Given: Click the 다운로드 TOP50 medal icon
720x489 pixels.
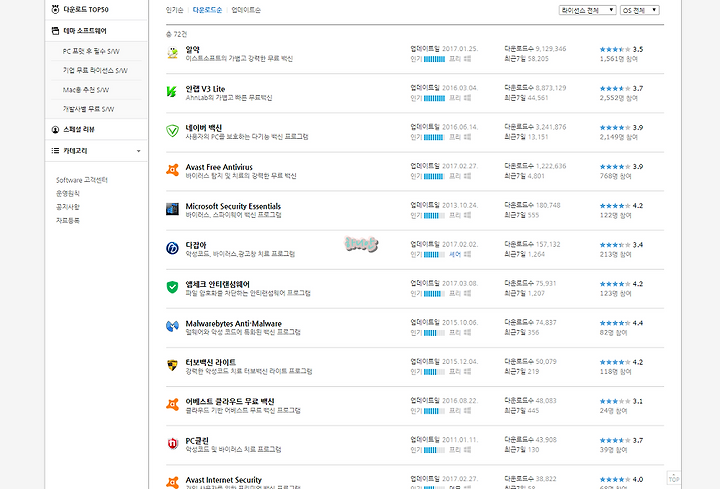Looking at the screenshot, I should pos(55,9).
